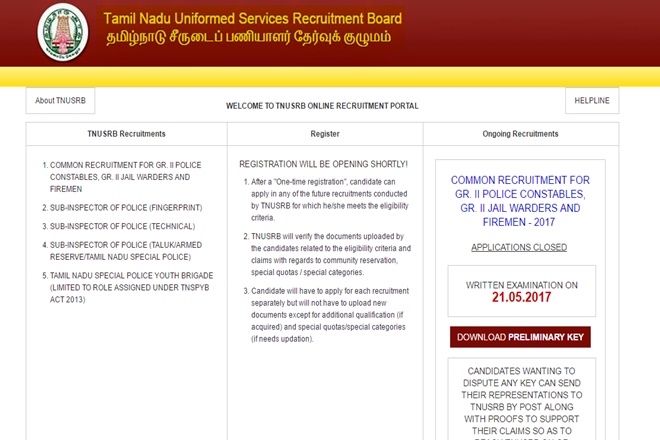Open the HELPLINE button
The height and width of the screenshot is (440, 660).
tap(592, 101)
